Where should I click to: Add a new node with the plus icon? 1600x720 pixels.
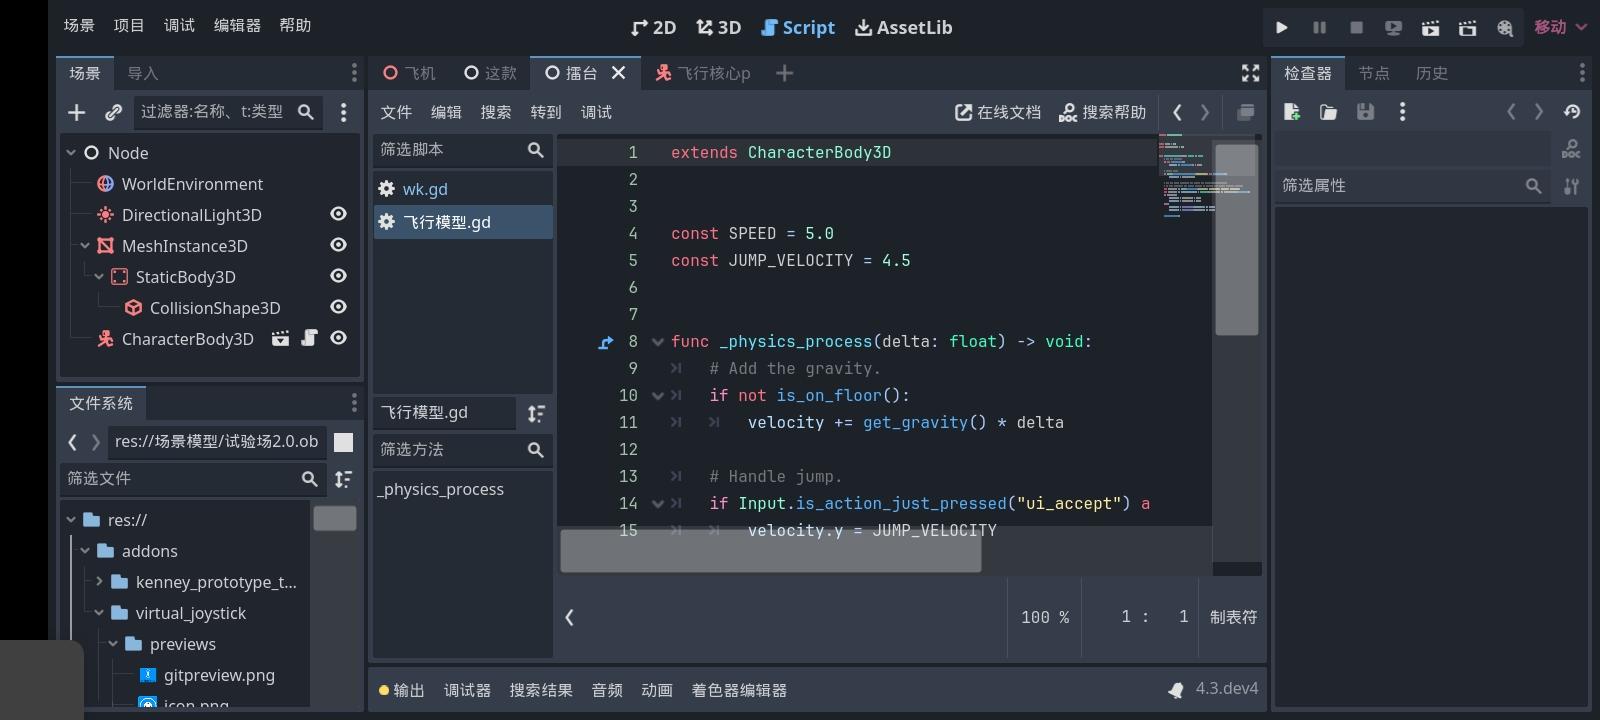[x=77, y=112]
